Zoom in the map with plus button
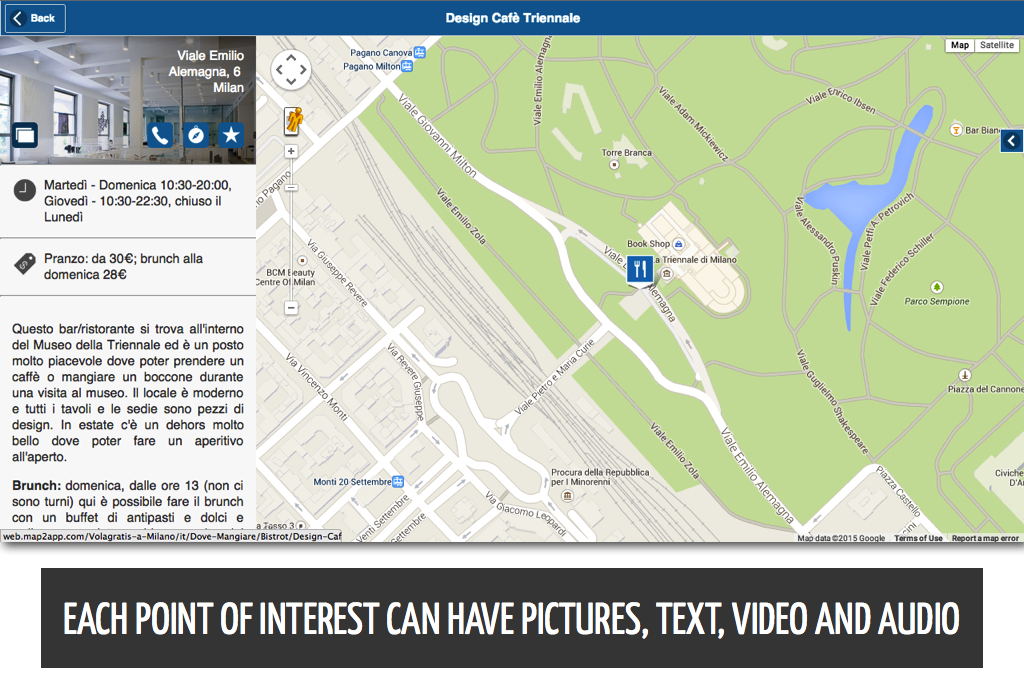The height and width of the screenshot is (700, 1024). tap(291, 151)
